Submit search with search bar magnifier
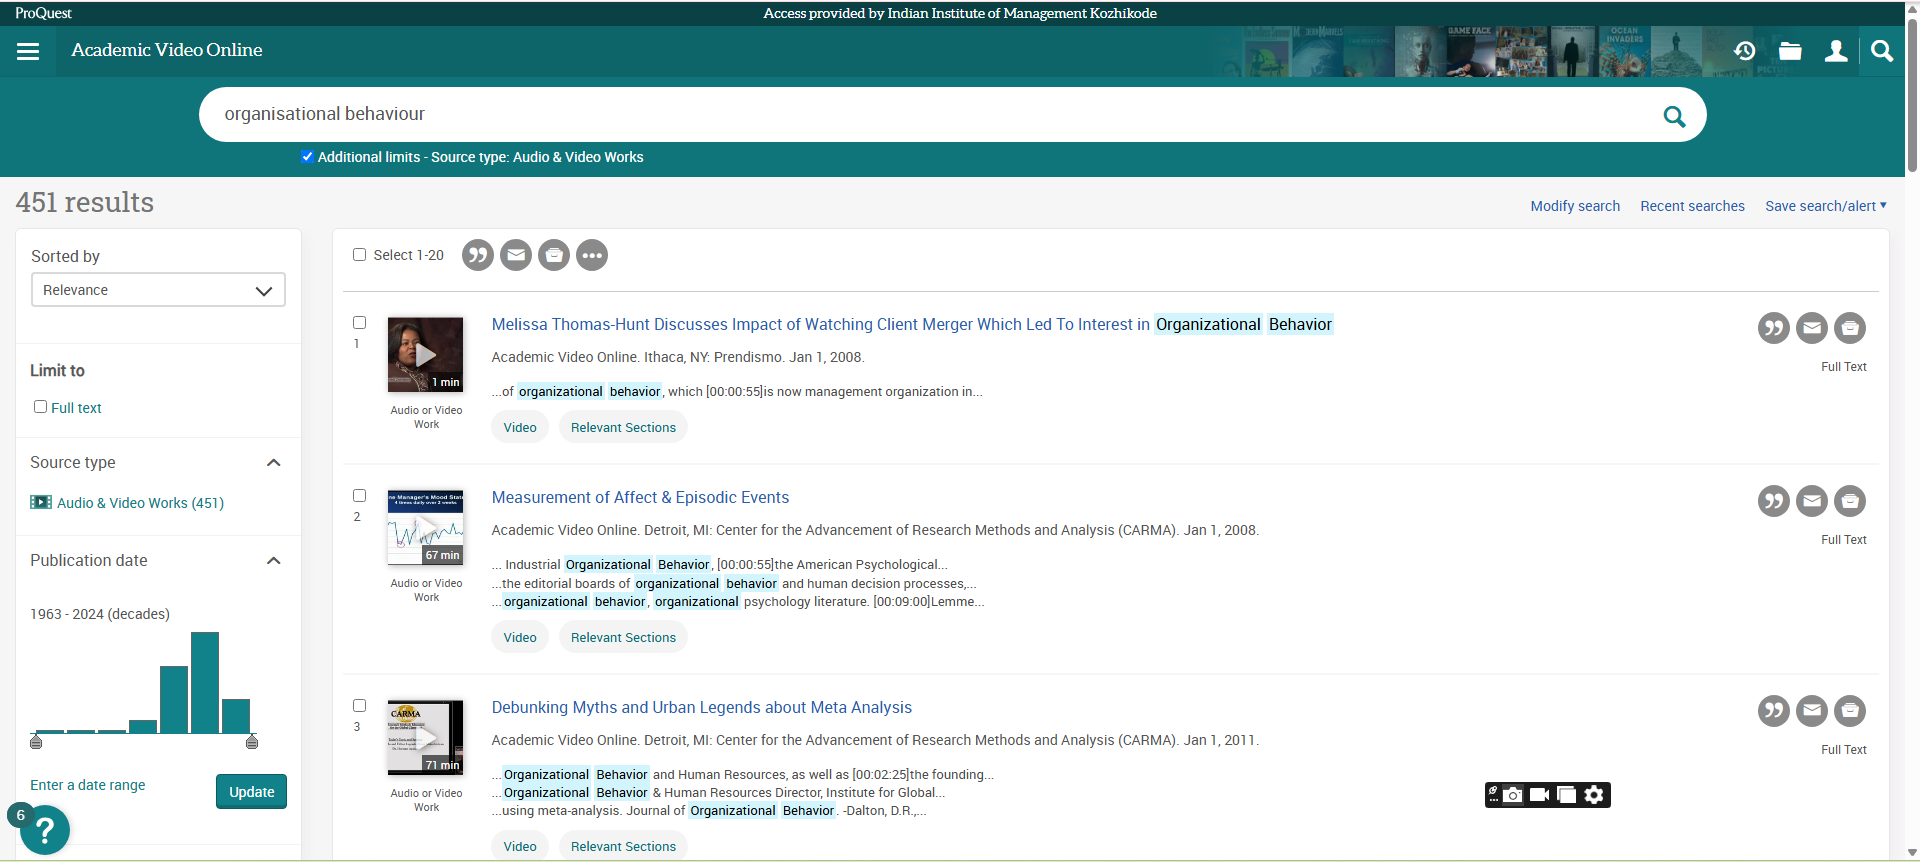Viewport: 1920px width, 862px height. [x=1673, y=116]
